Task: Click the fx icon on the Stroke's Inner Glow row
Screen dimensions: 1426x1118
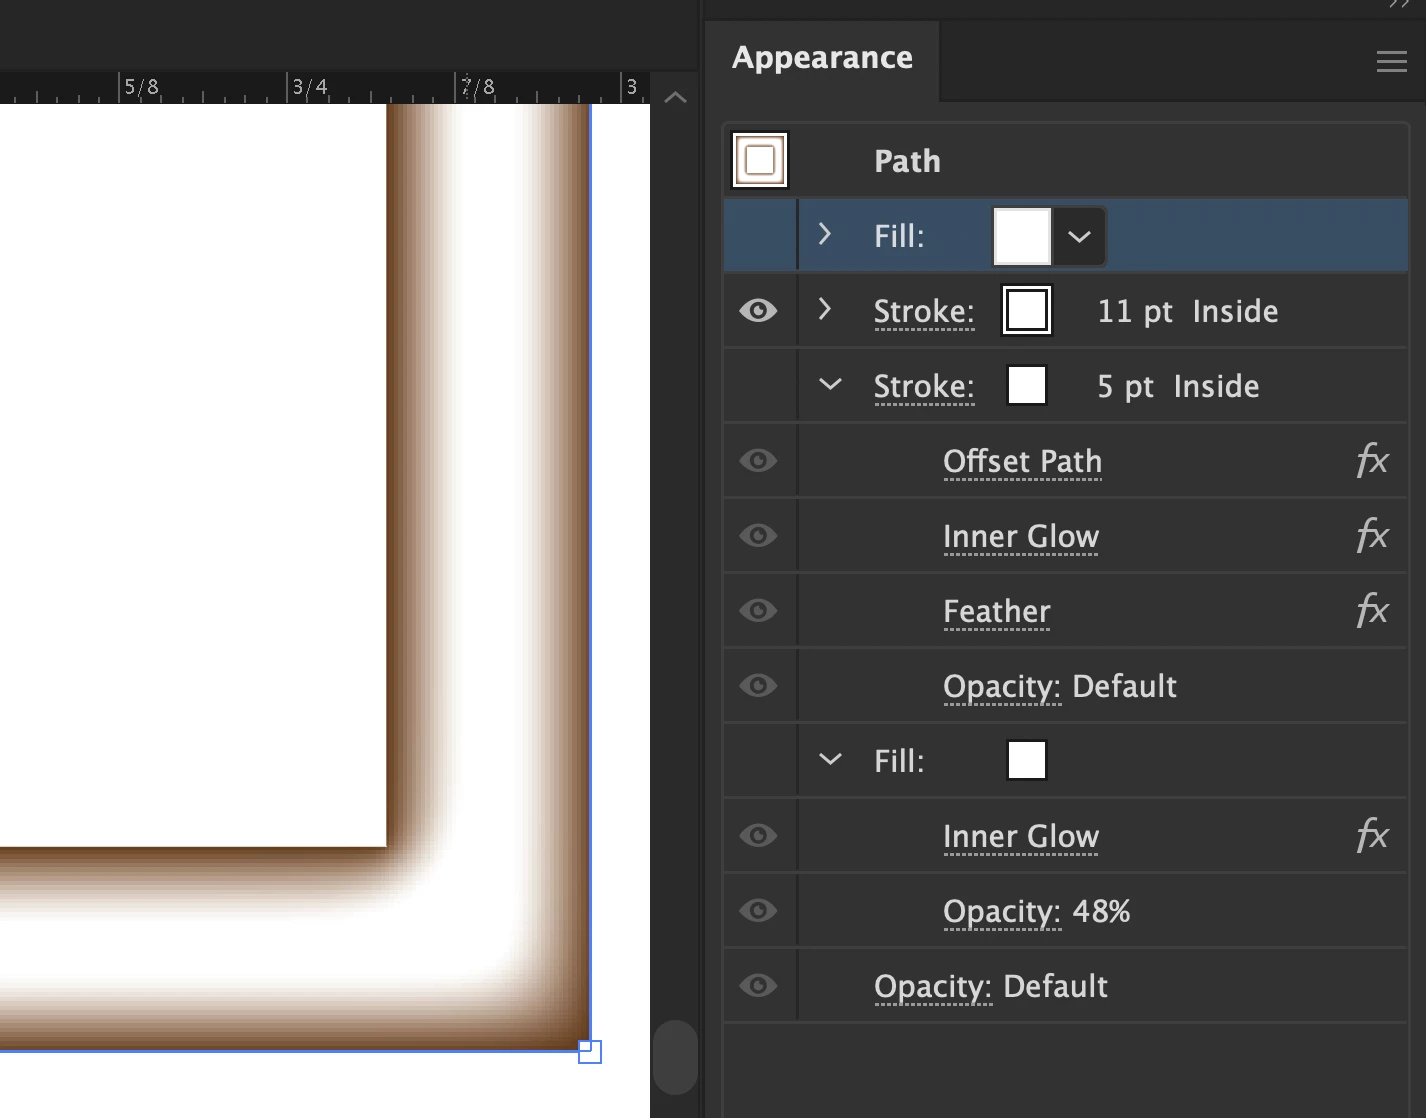Action: [1372, 536]
